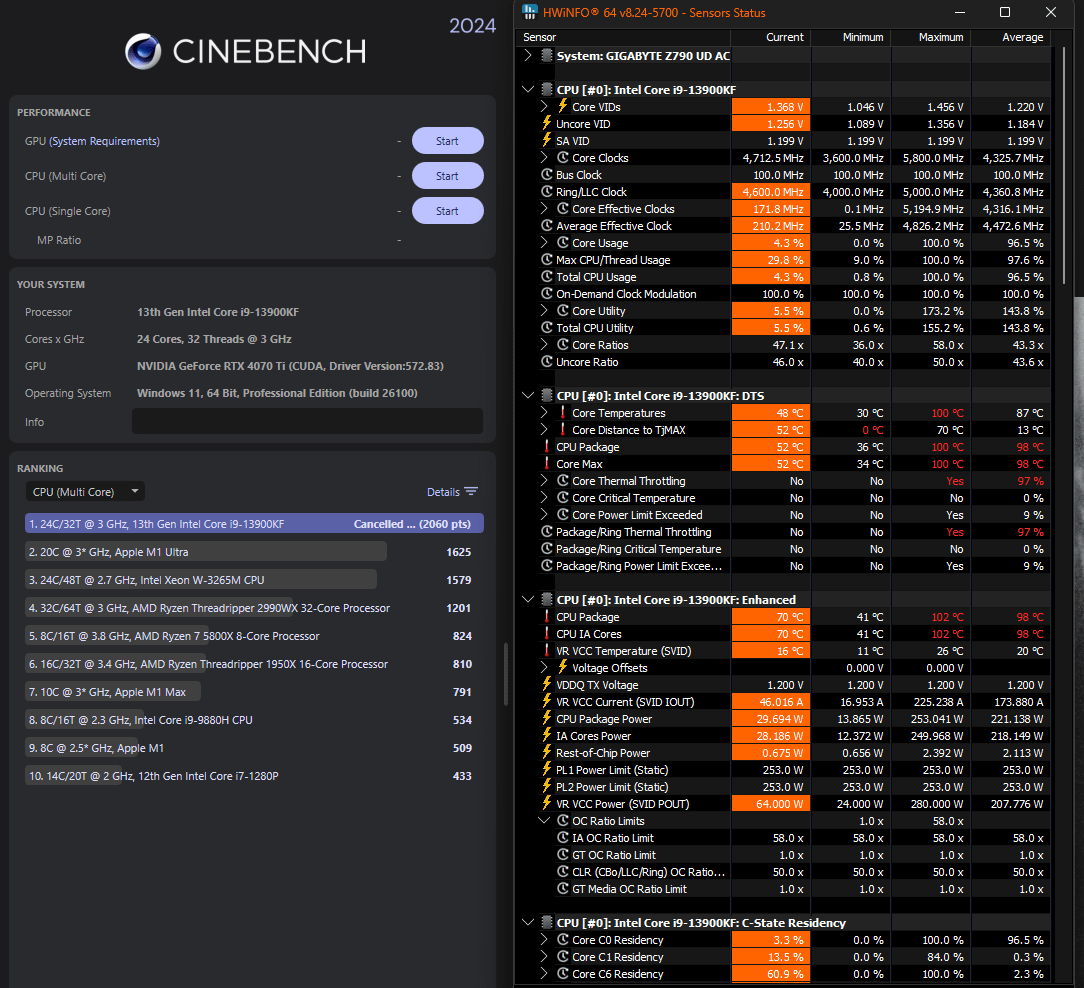Click the HWiNFO app icon in title bar
This screenshot has width=1084, height=988.
click(530, 12)
